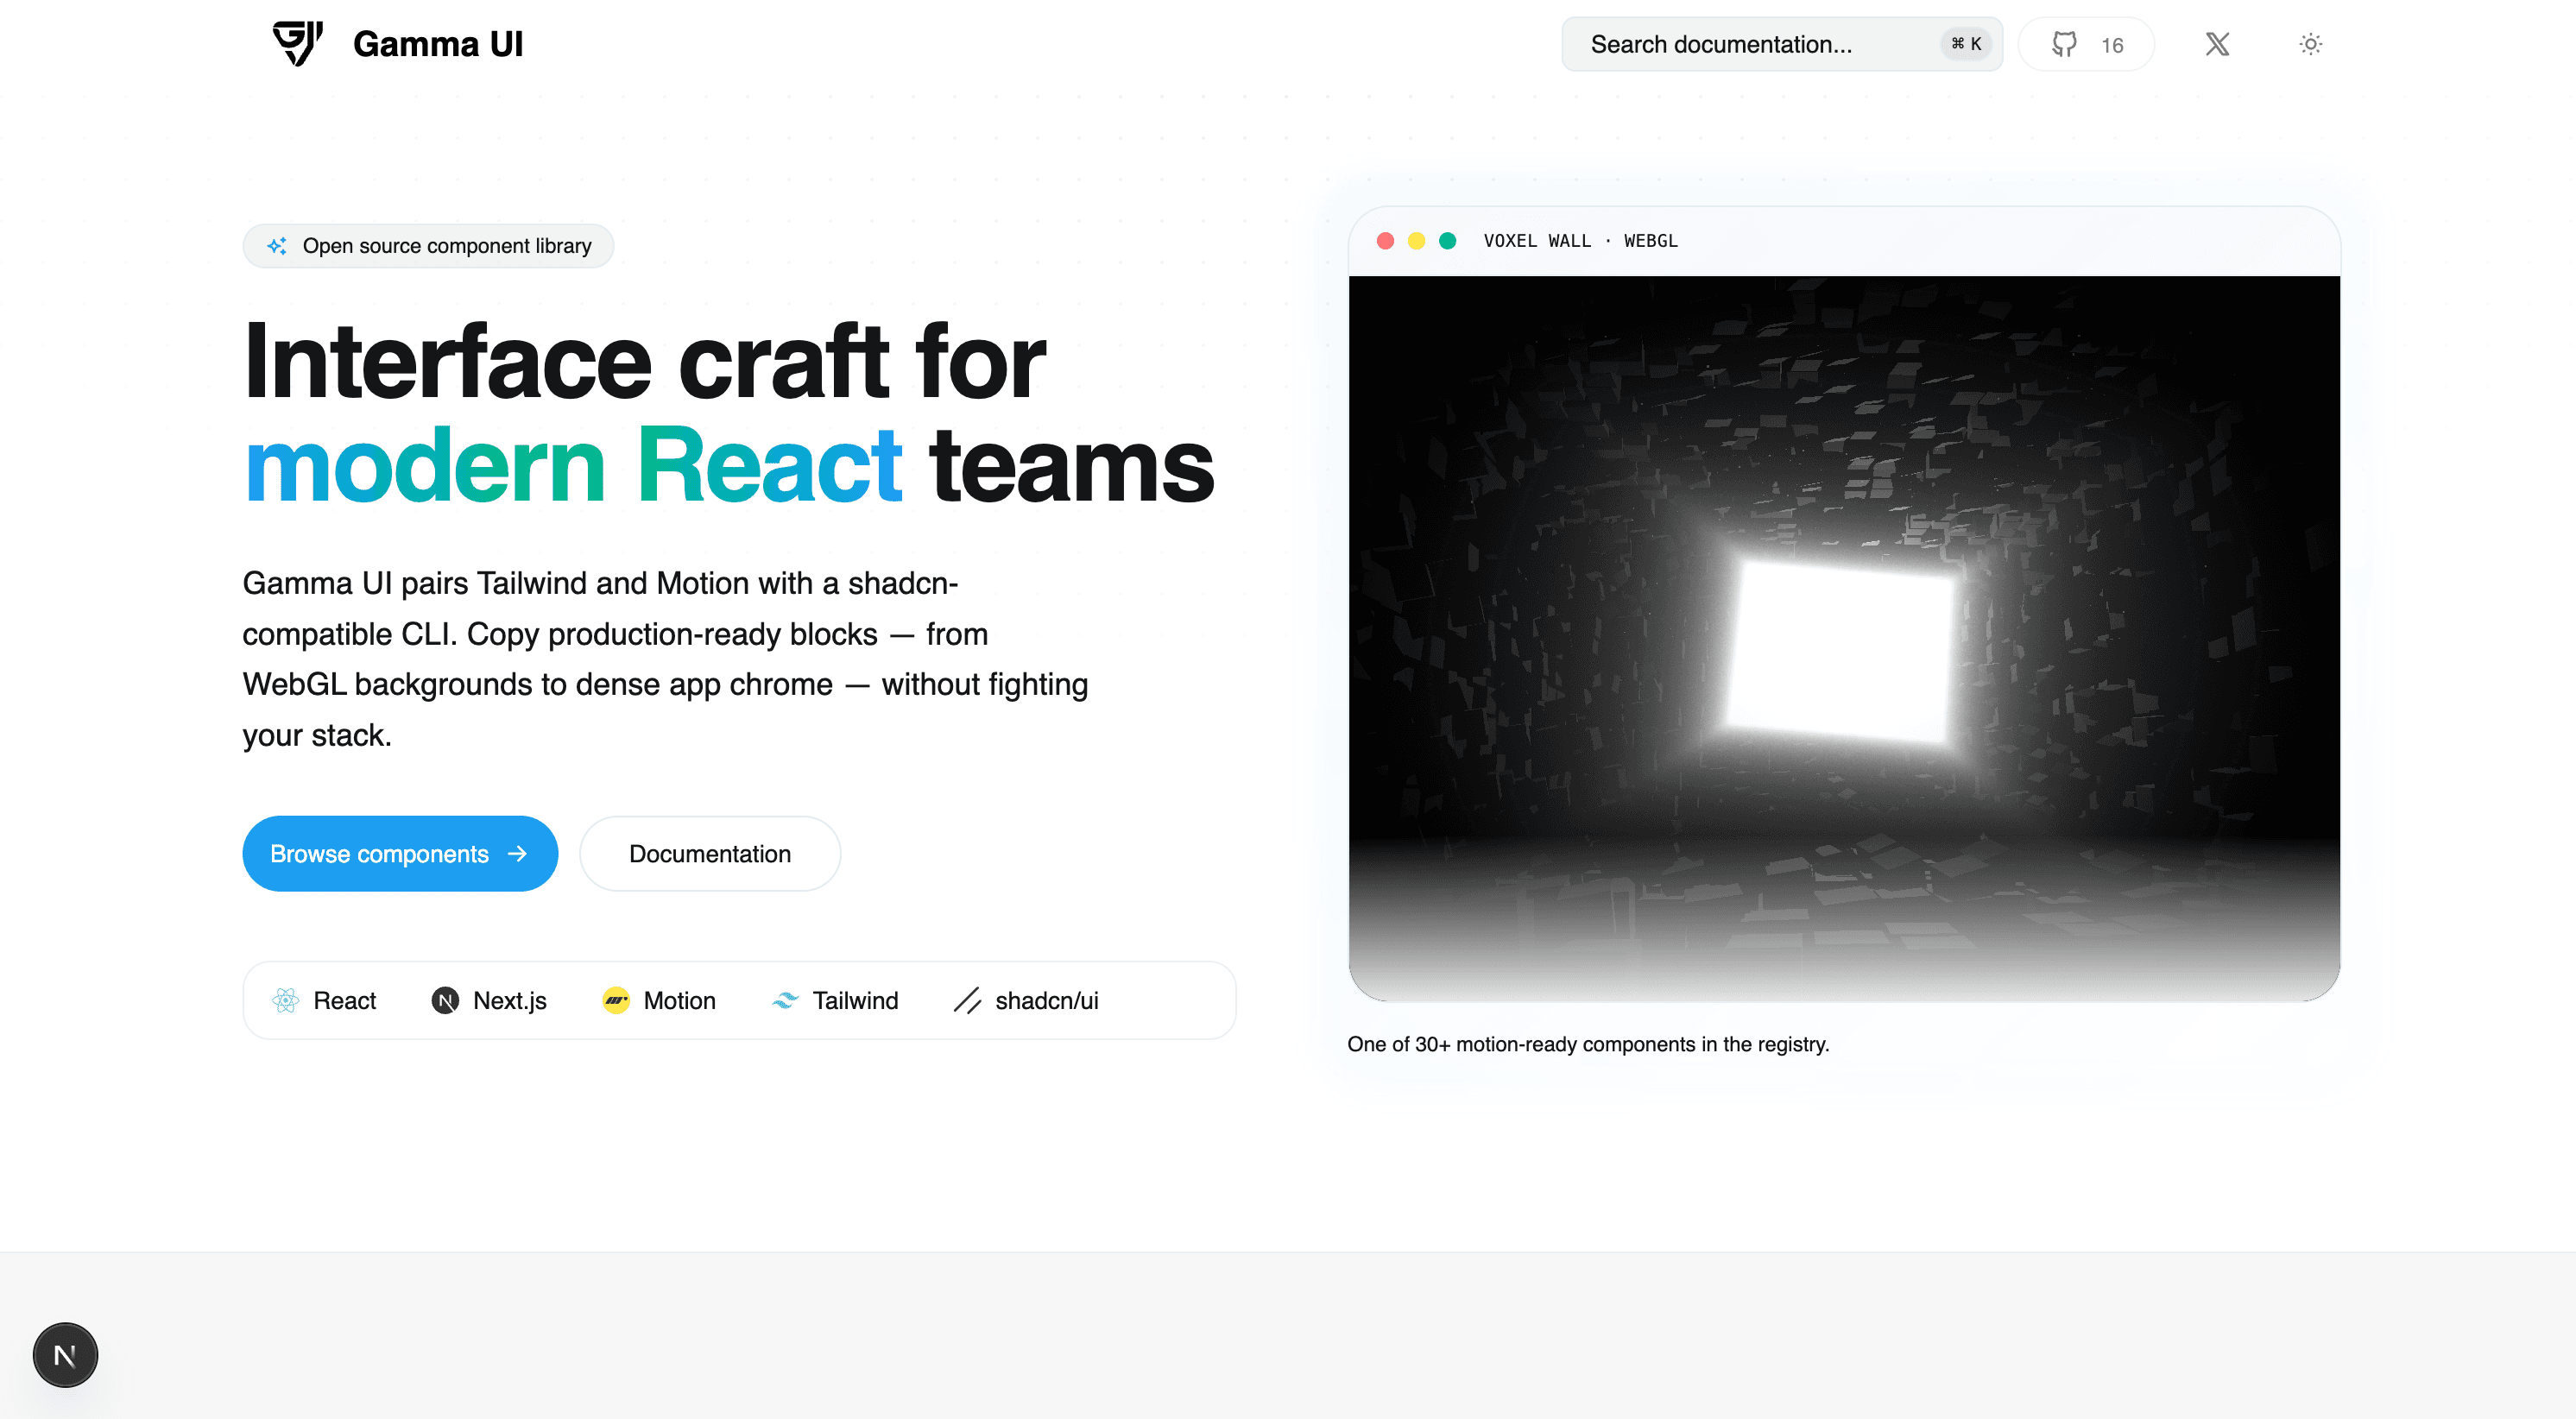Click the red dot in preview window
The height and width of the screenshot is (1419, 2576).
1385,241
